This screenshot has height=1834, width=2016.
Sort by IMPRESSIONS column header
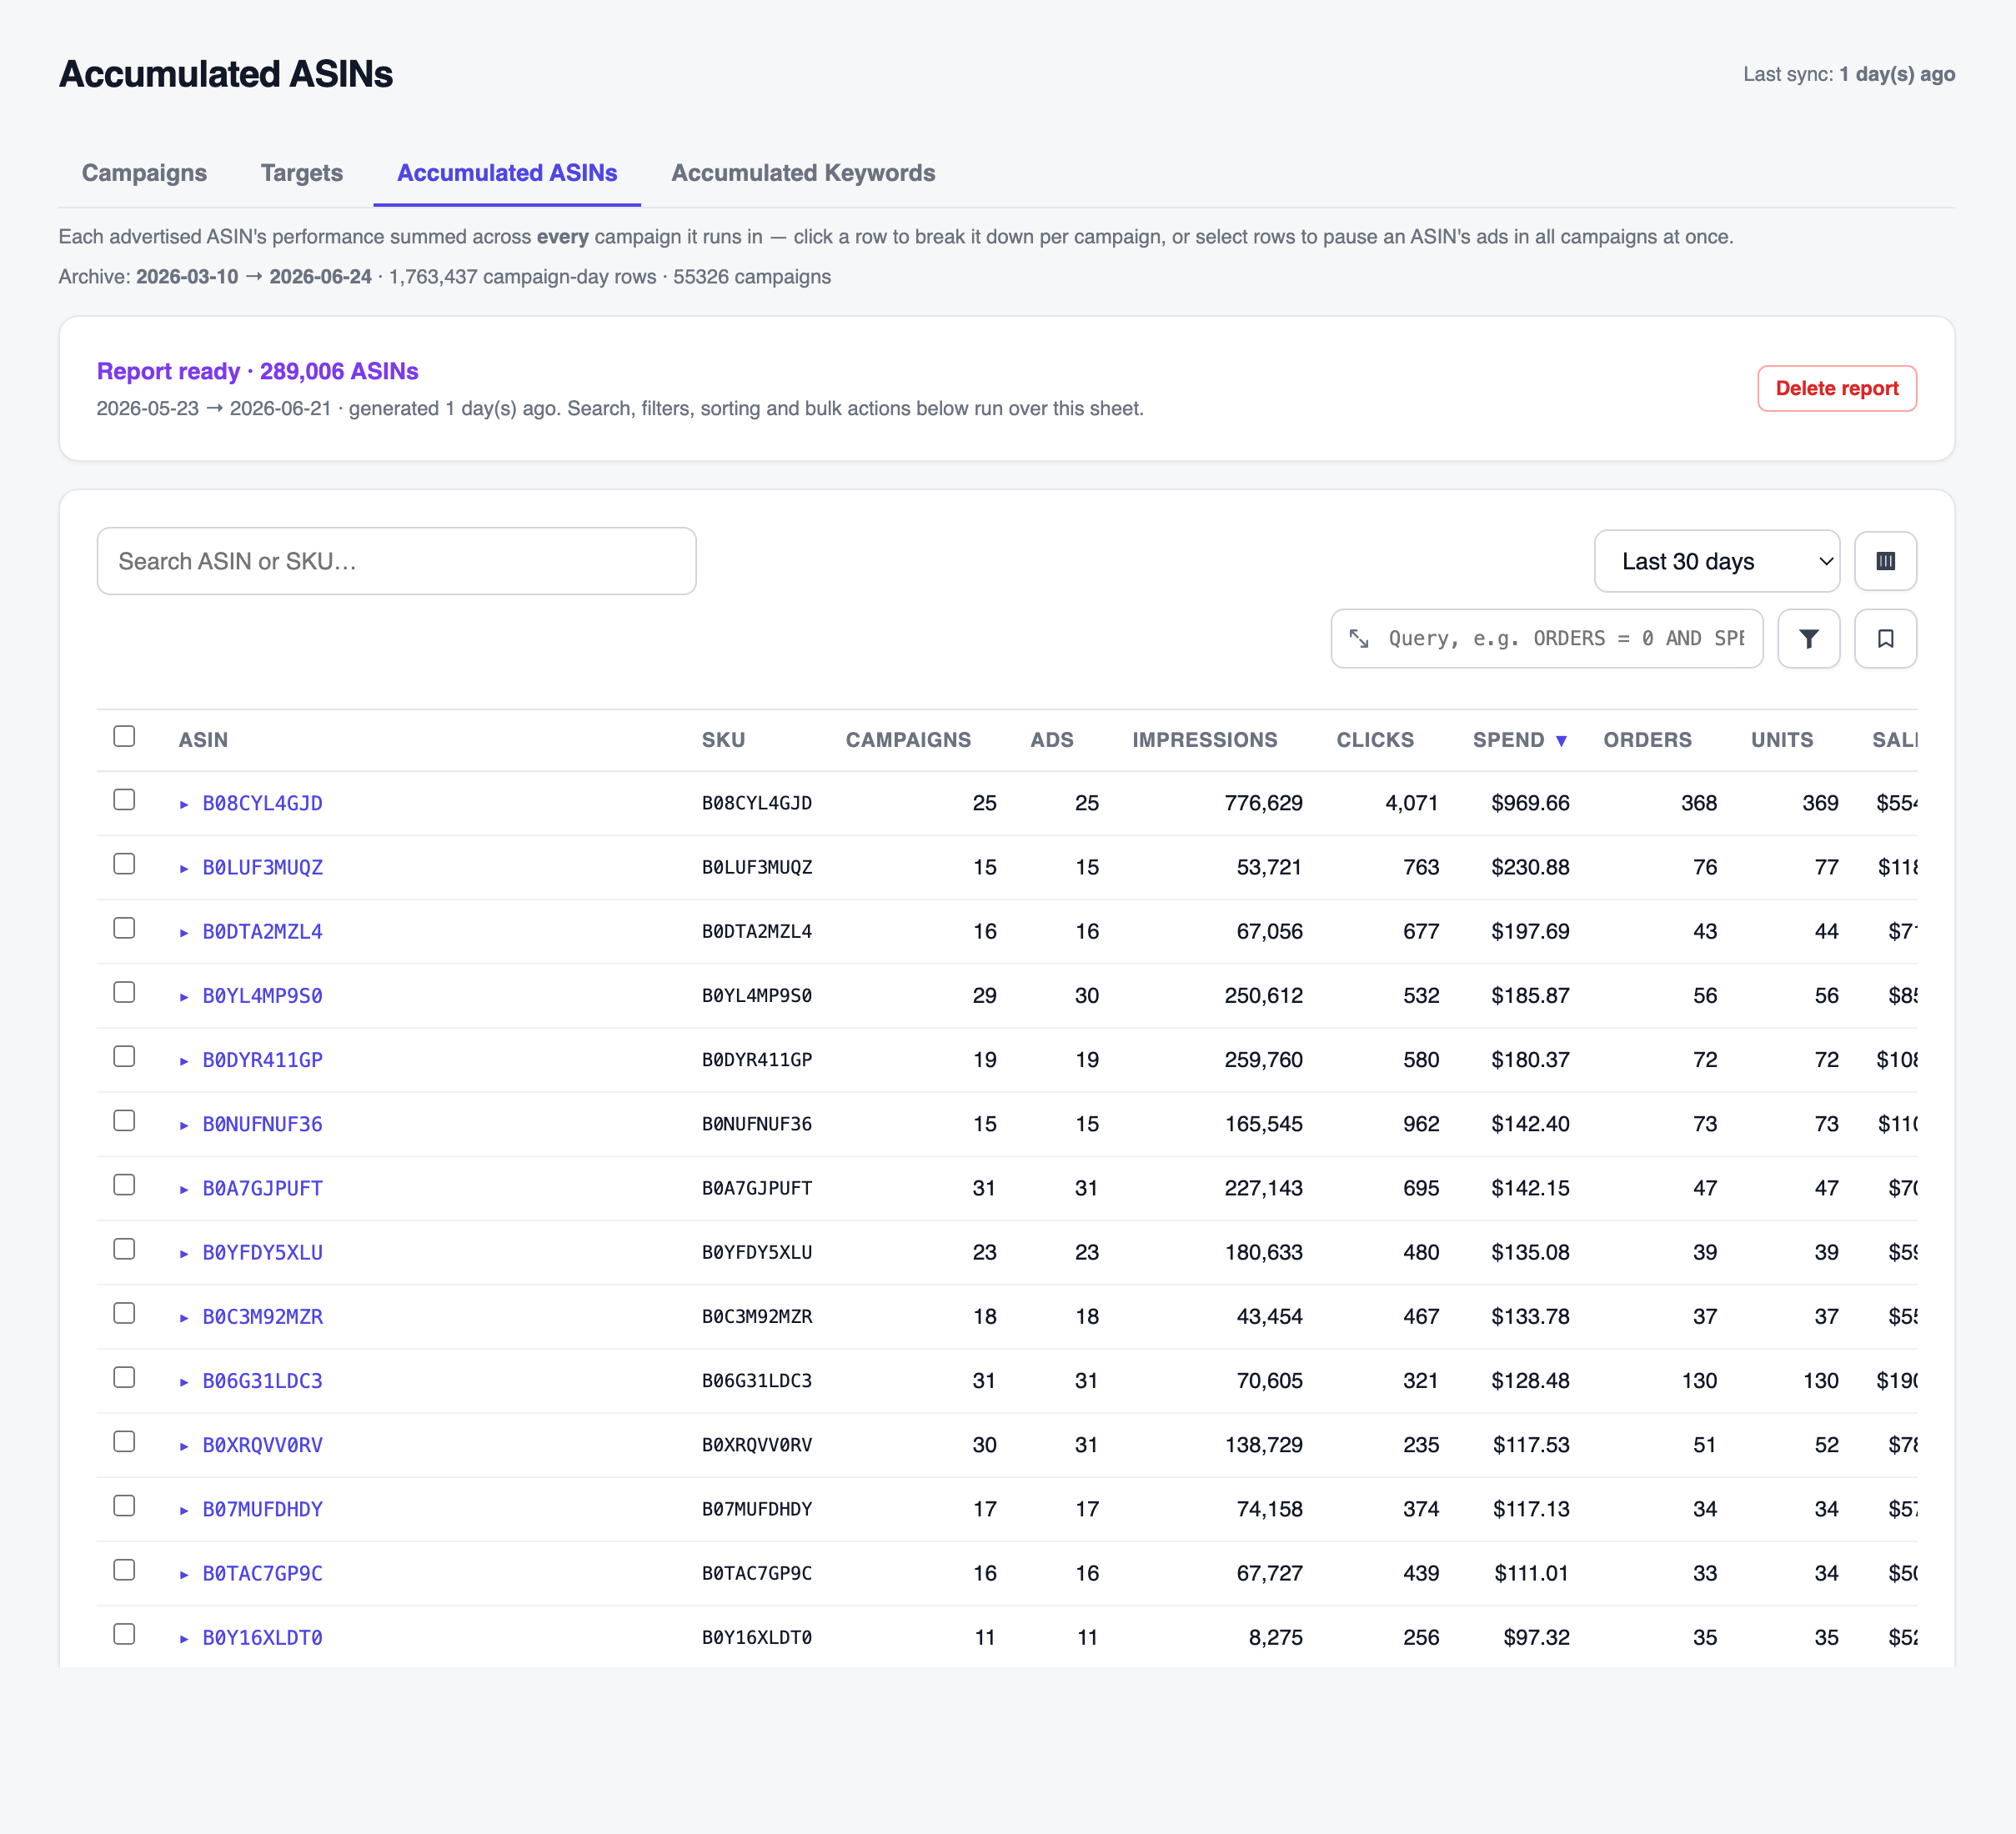[x=1204, y=740]
